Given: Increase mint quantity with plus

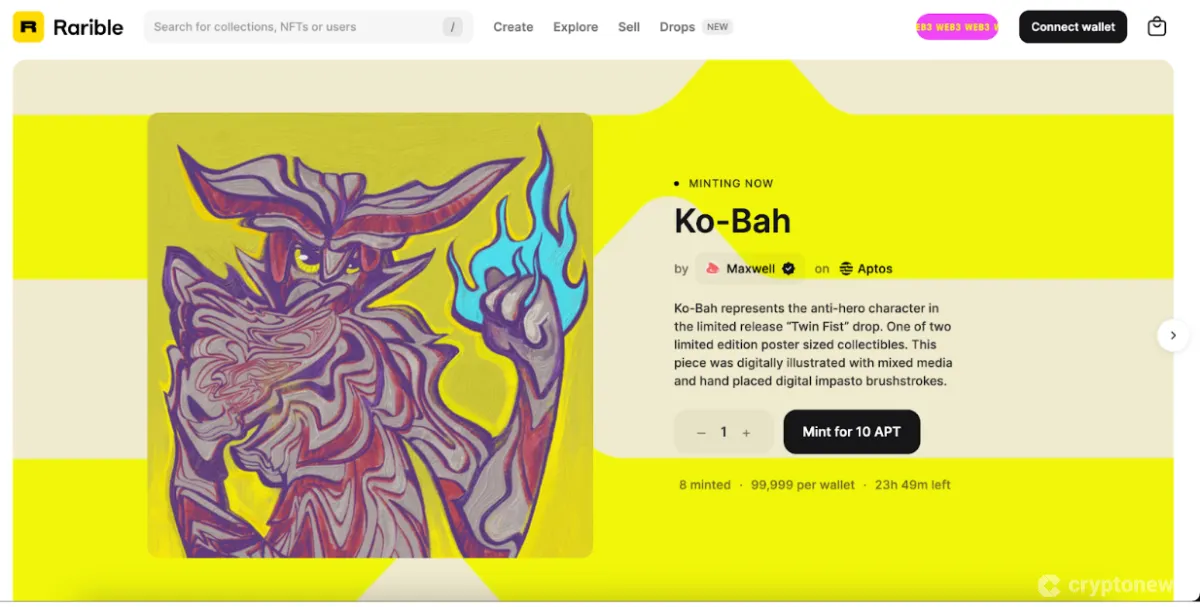Looking at the screenshot, I should click(746, 433).
